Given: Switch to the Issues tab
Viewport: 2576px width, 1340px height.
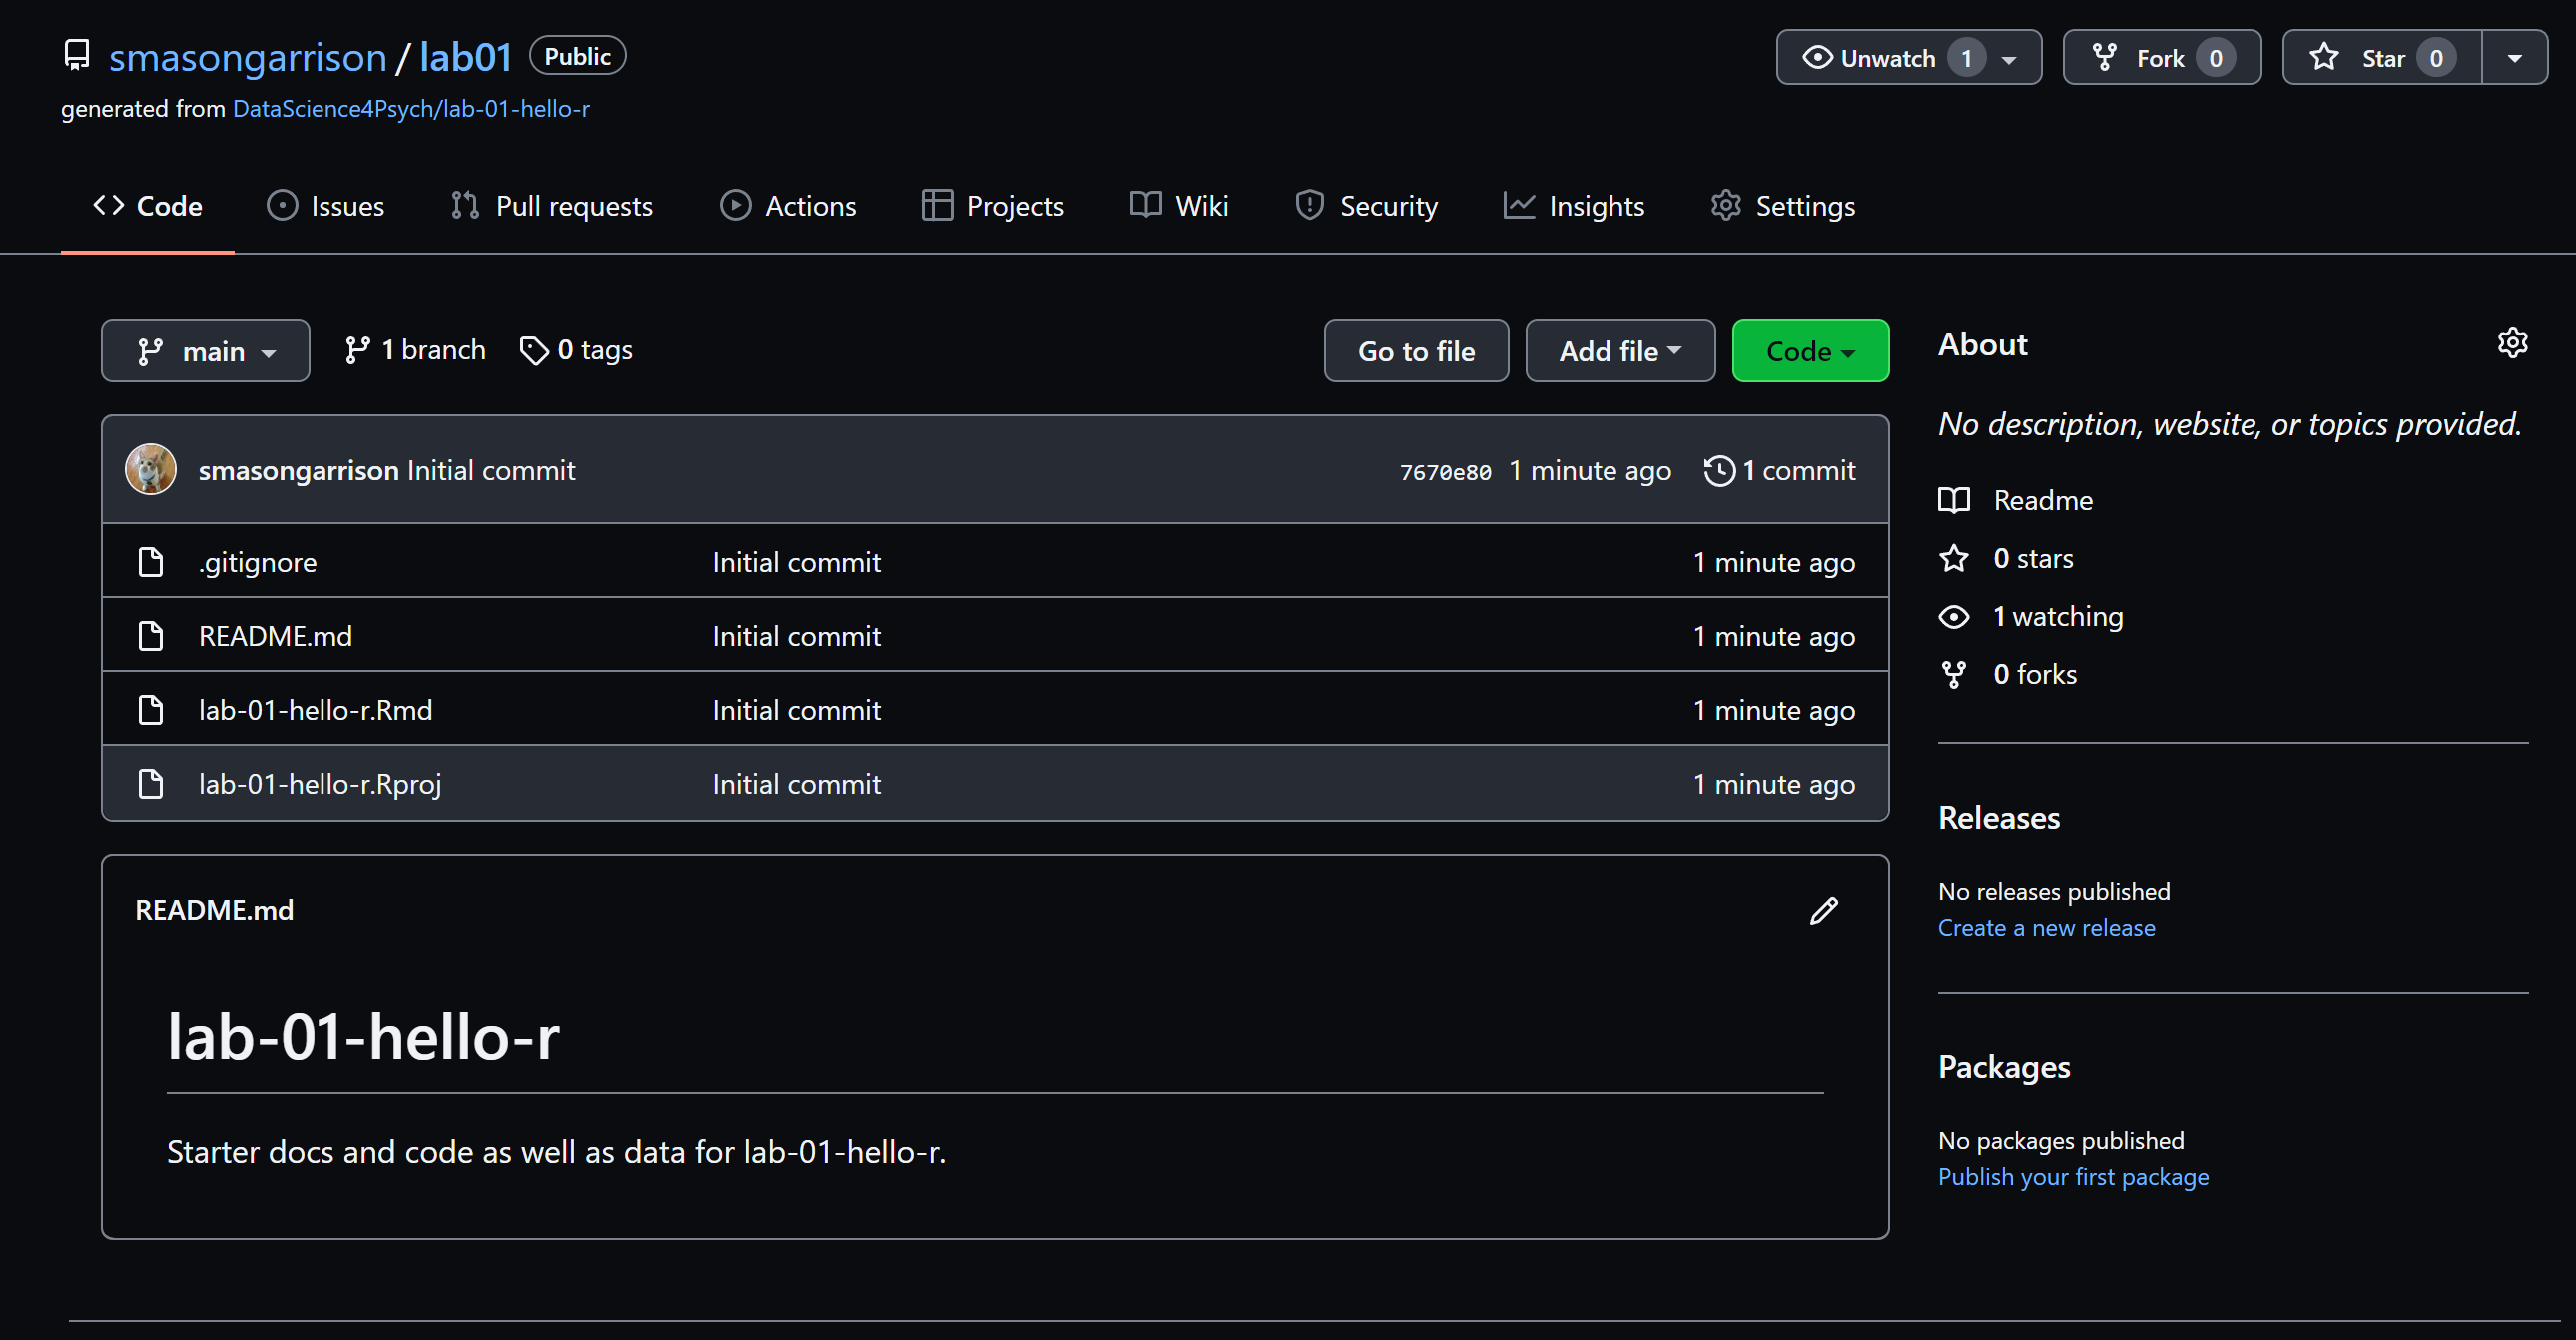Looking at the screenshot, I should tap(326, 206).
